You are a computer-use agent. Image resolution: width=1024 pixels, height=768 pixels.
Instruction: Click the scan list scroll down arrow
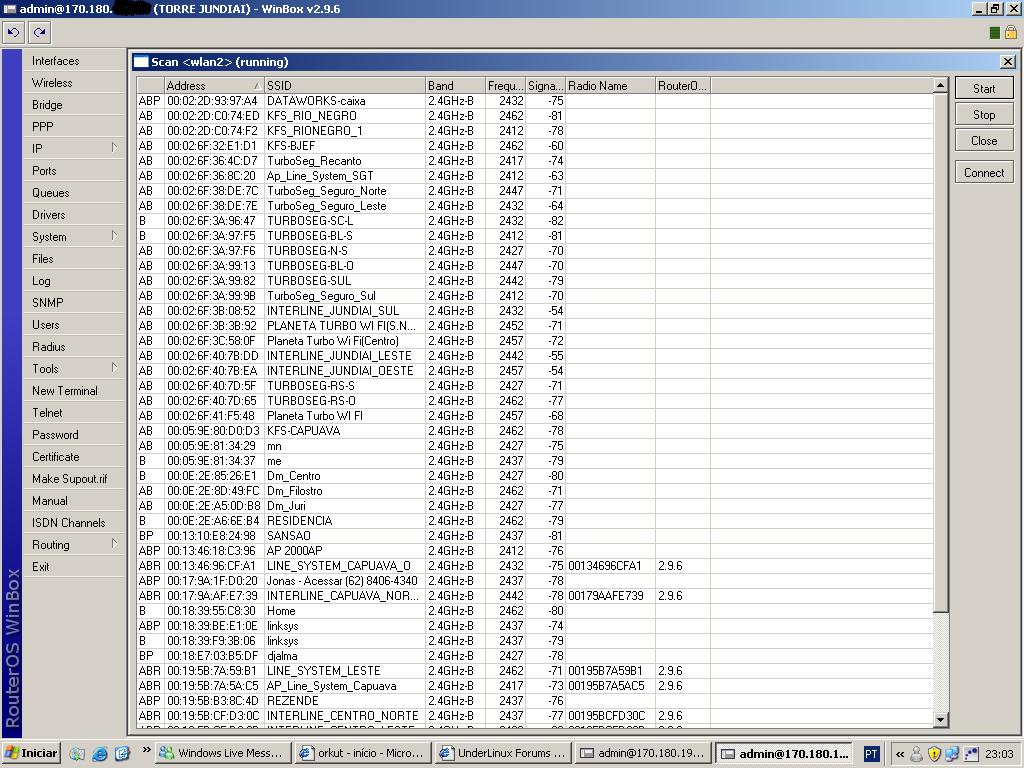940,720
